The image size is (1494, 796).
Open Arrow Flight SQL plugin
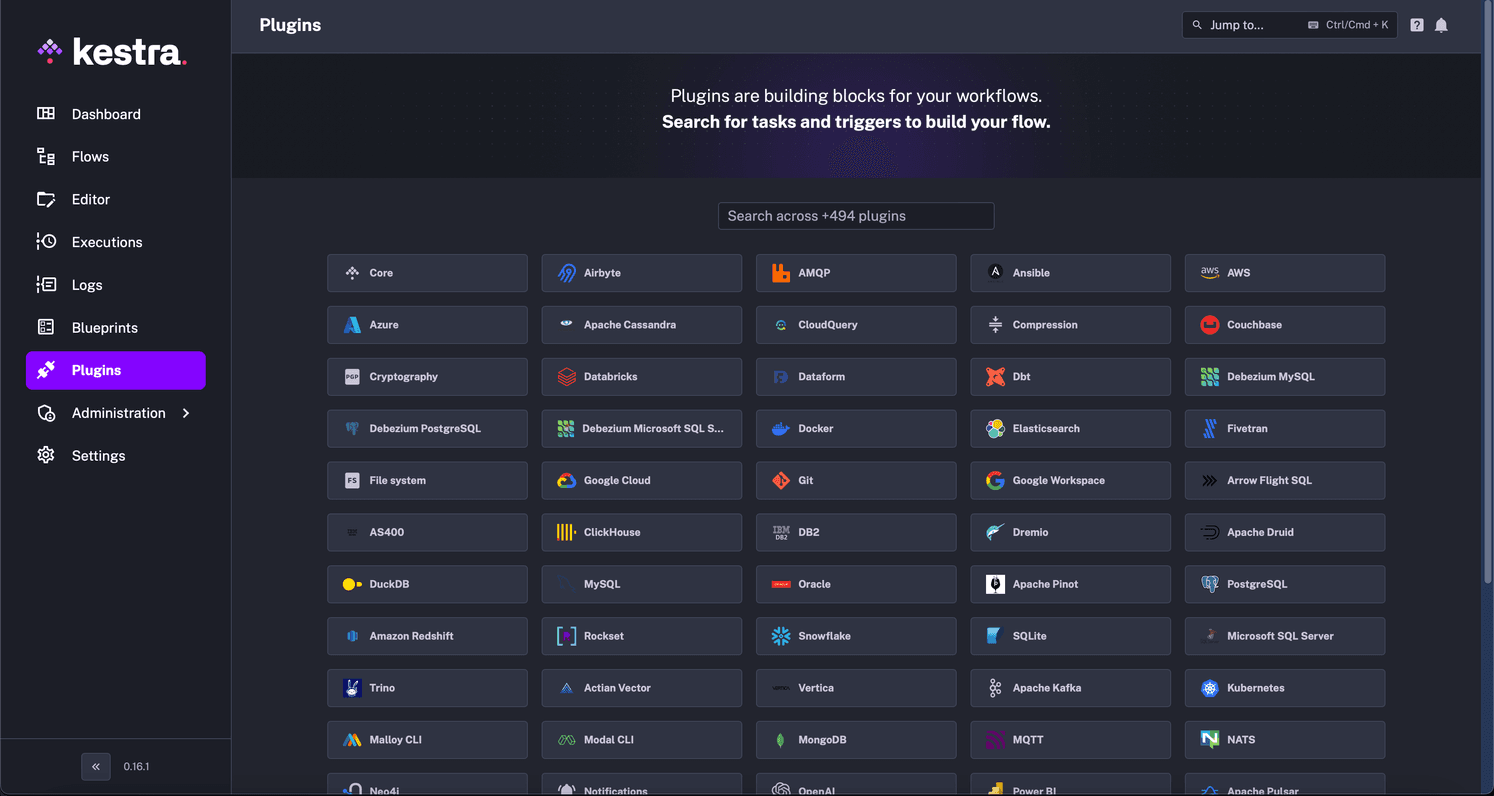[x=1285, y=481]
